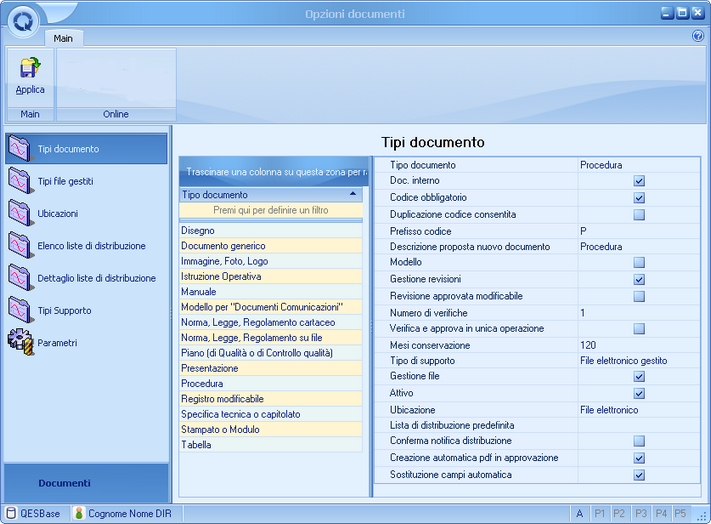This screenshot has height=524, width=711.
Task: Click the Applica save icon
Action: (30, 68)
